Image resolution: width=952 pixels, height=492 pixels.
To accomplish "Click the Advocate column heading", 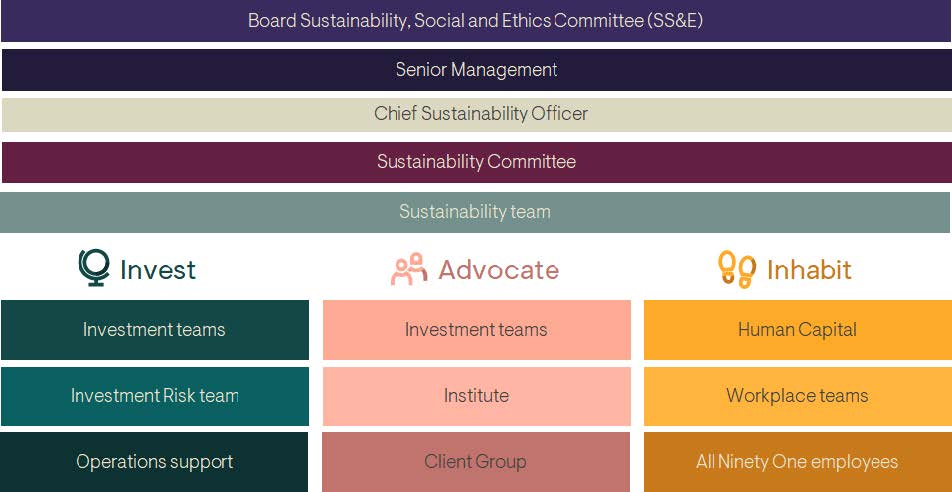I will pyautogui.click(x=498, y=270).
